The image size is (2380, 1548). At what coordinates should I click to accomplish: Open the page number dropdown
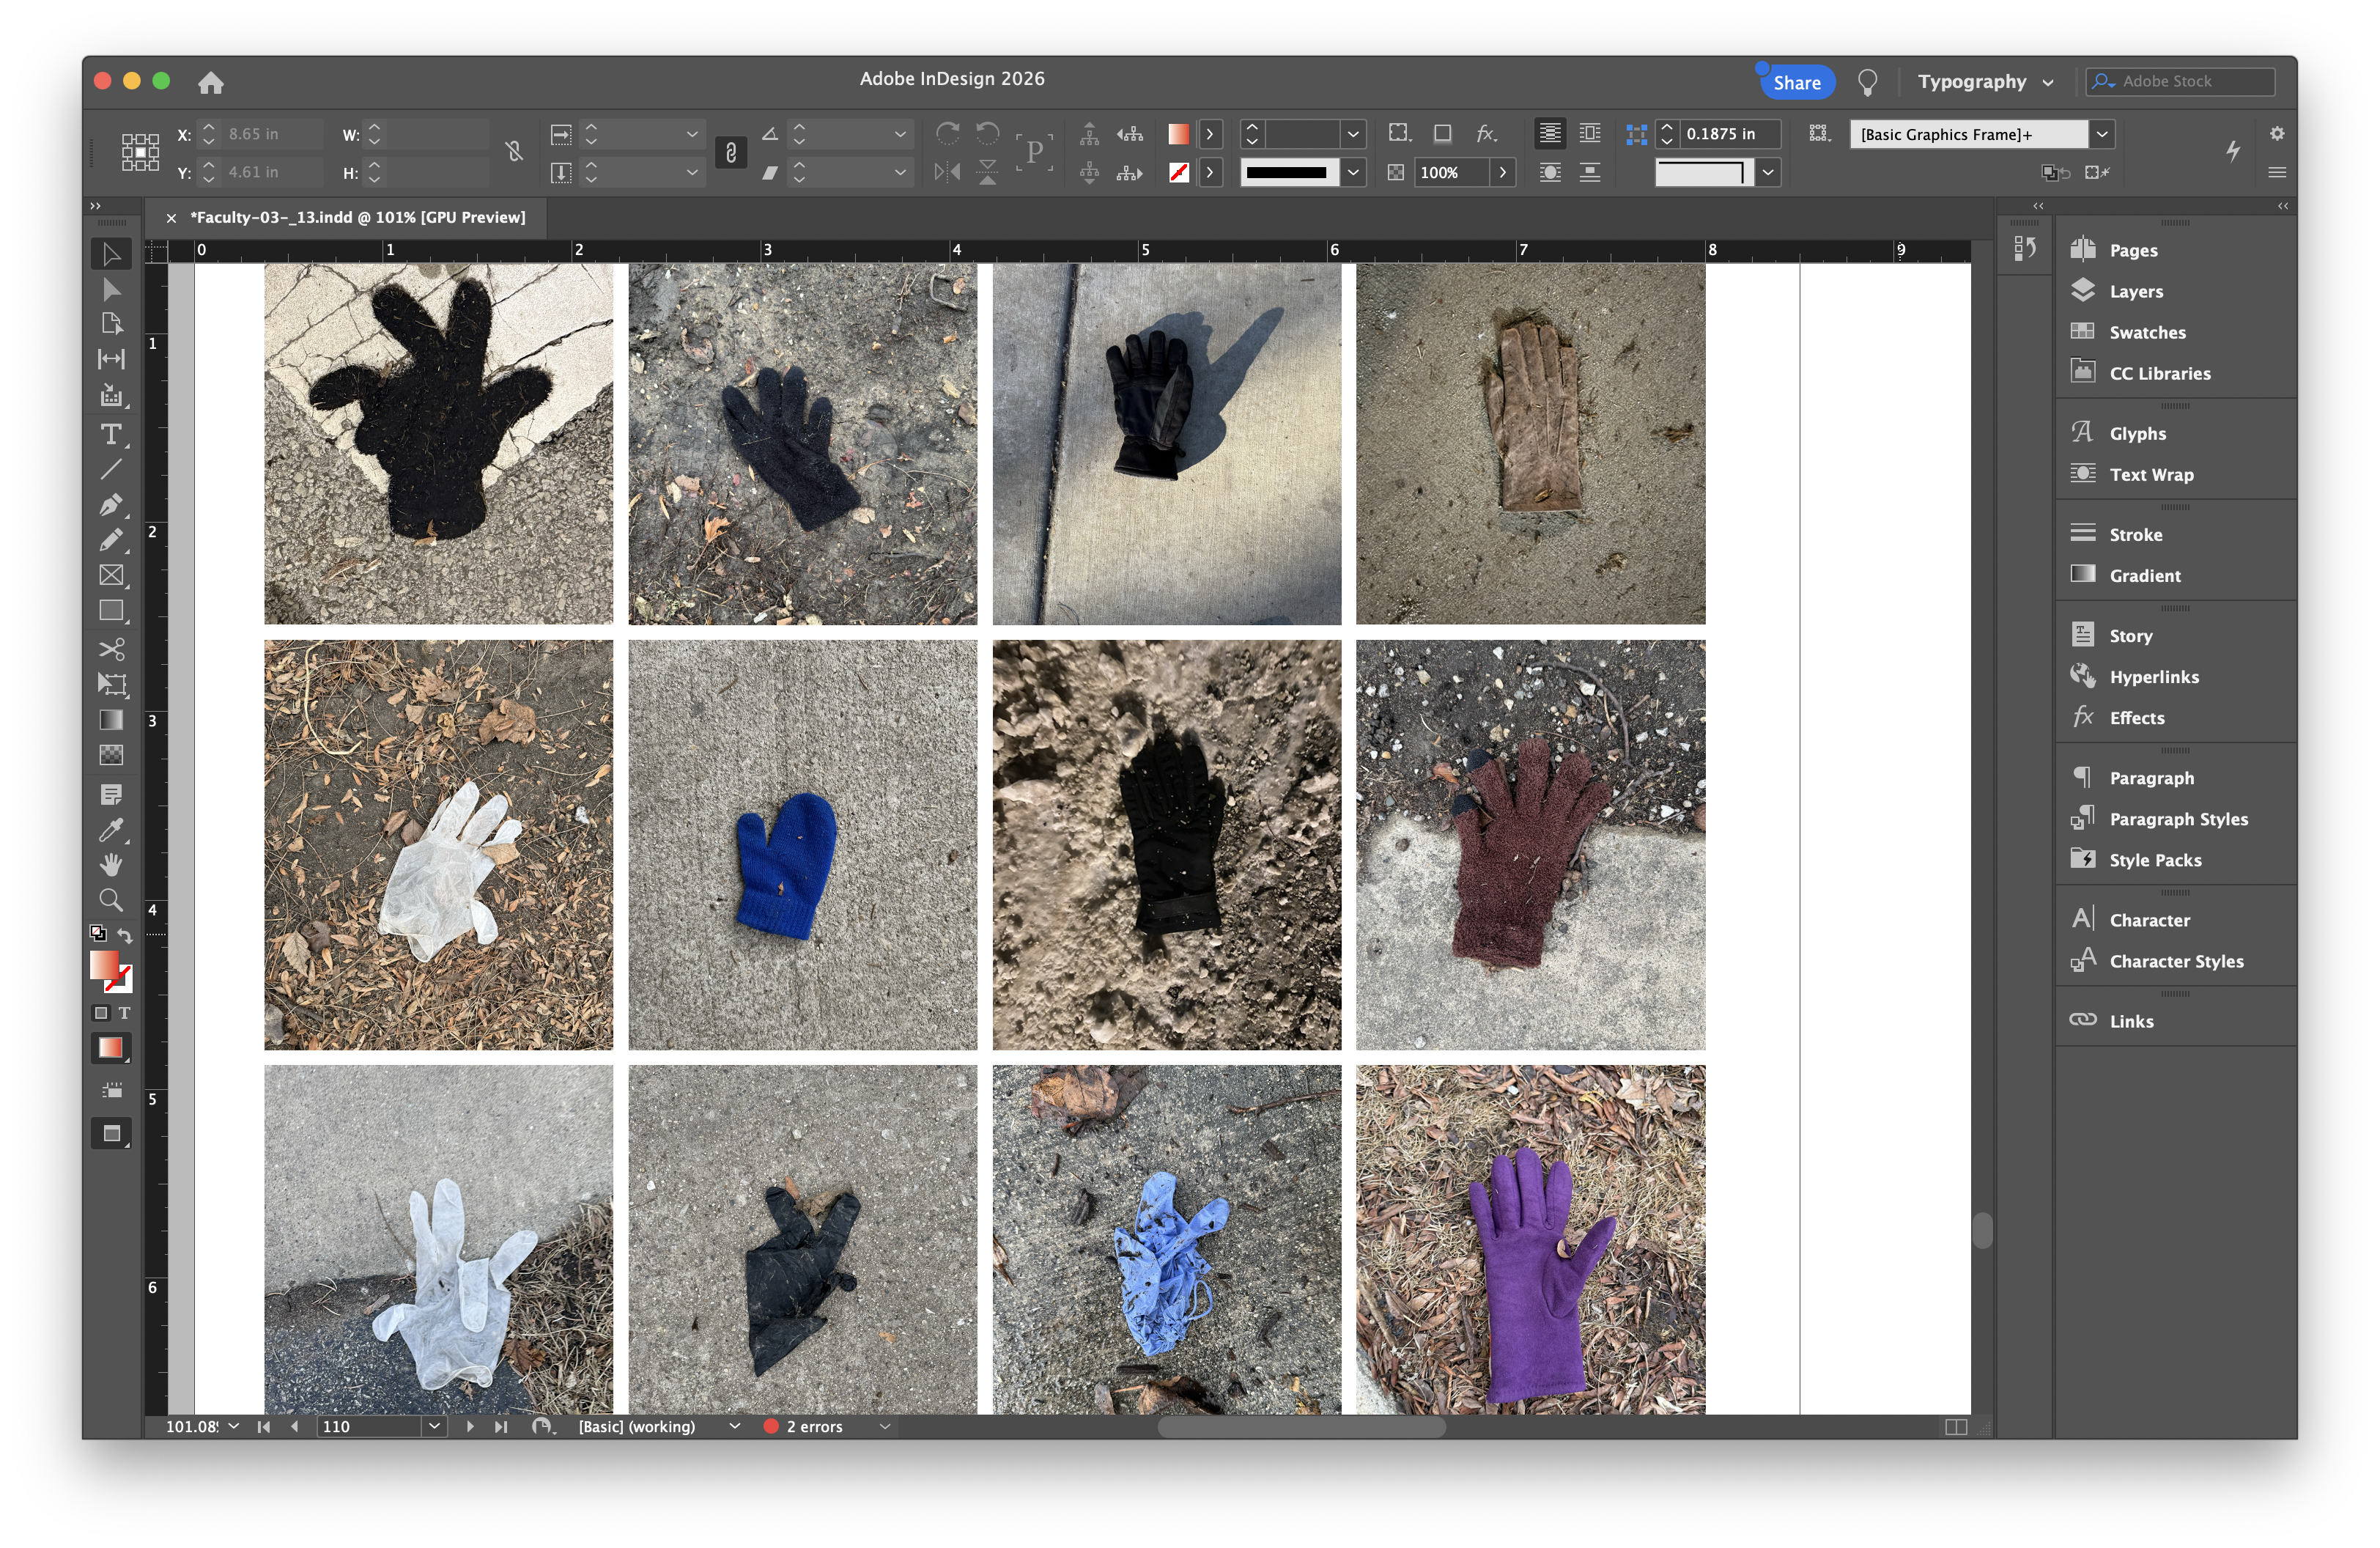click(434, 1426)
